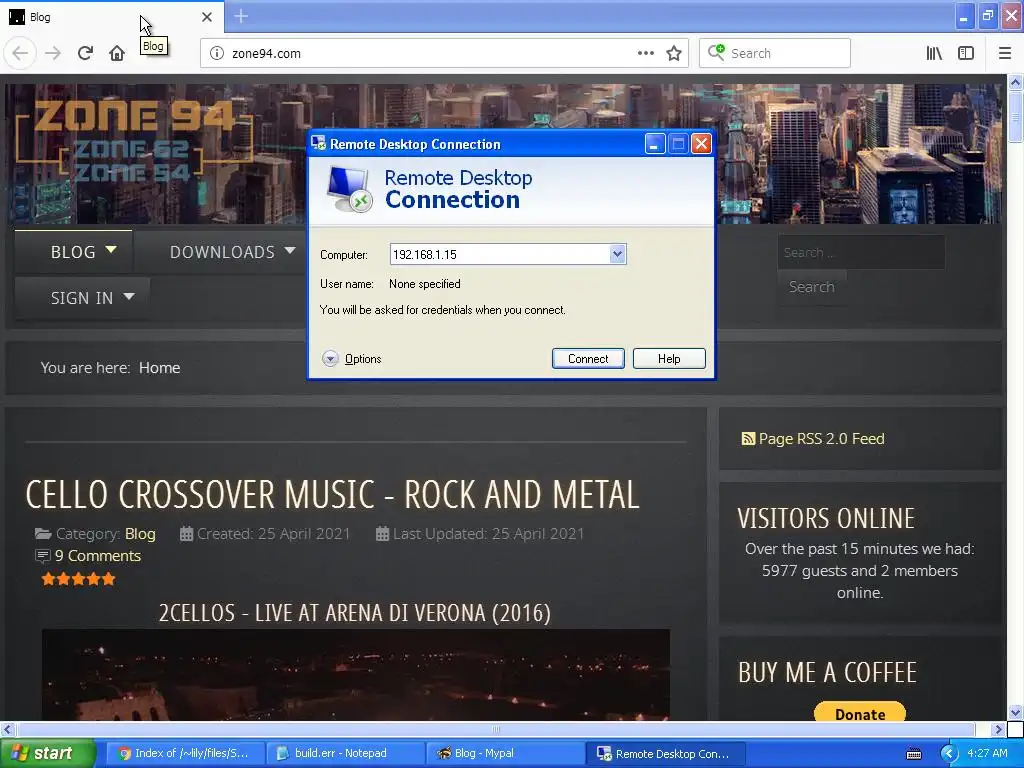The width and height of the screenshot is (1024, 768).
Task: Click the 2Cellos Arena di Verona video thumbnail
Action: [x=356, y=675]
